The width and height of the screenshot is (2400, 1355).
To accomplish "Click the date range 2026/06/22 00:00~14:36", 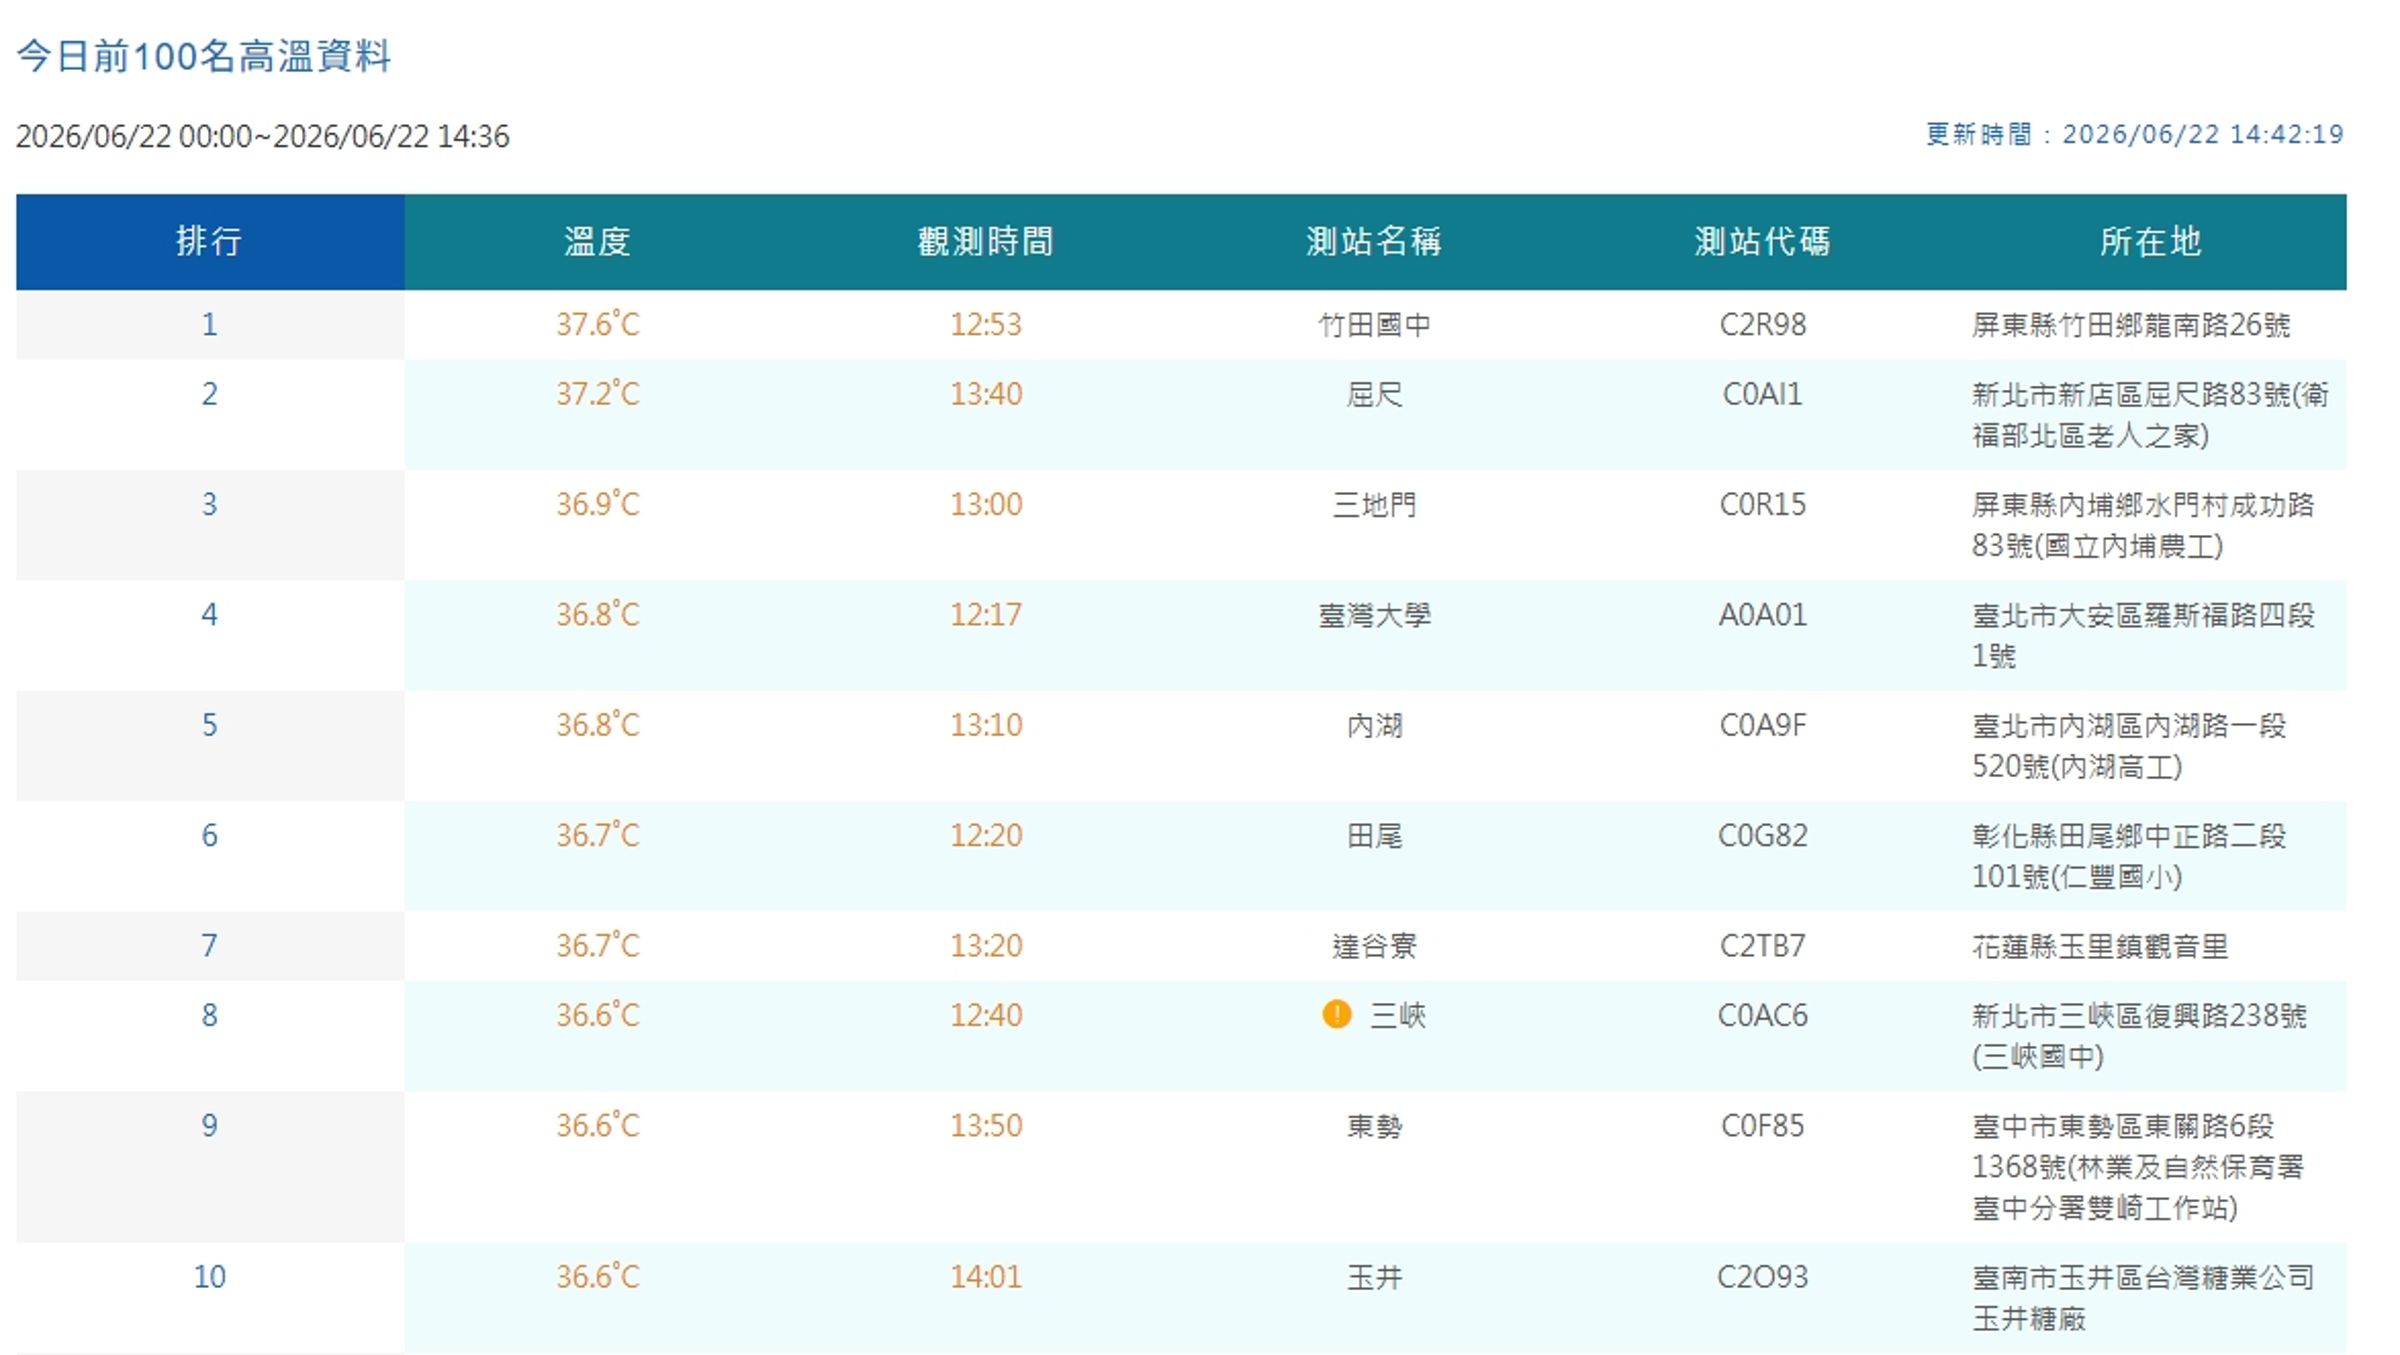I will click(x=262, y=136).
